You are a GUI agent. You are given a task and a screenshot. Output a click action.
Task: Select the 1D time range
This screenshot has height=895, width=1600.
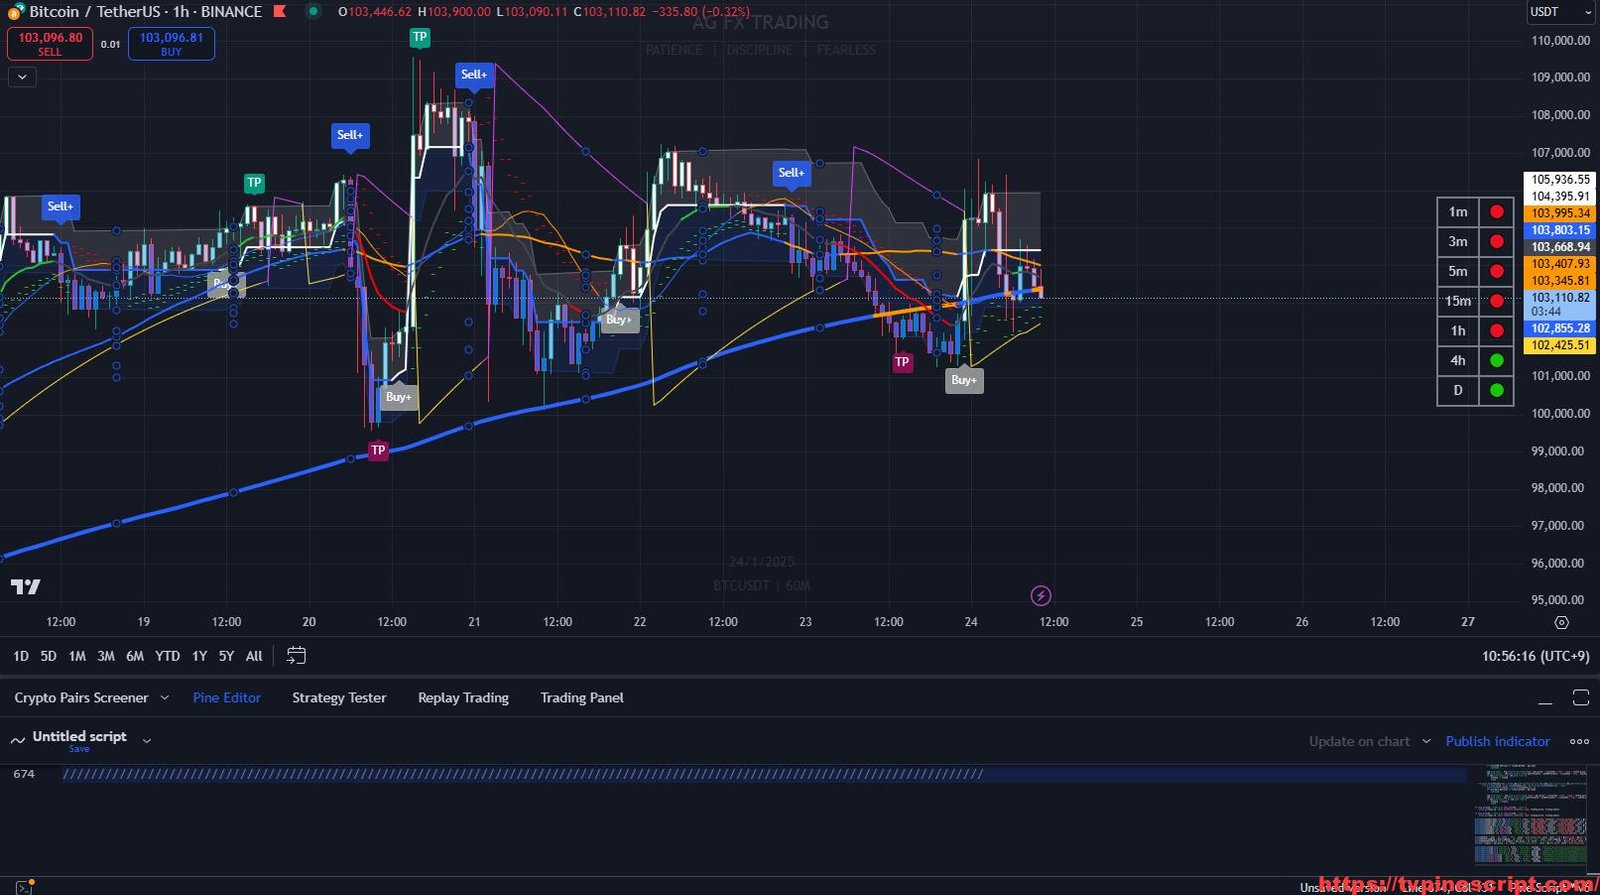(x=20, y=656)
